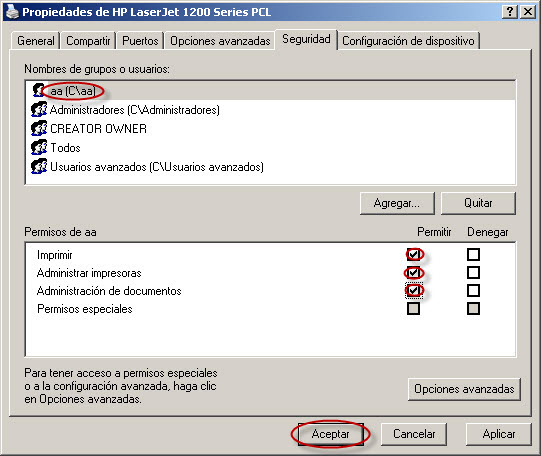
Task: Check Denegar for Administrar impresoras
Action: [473, 272]
